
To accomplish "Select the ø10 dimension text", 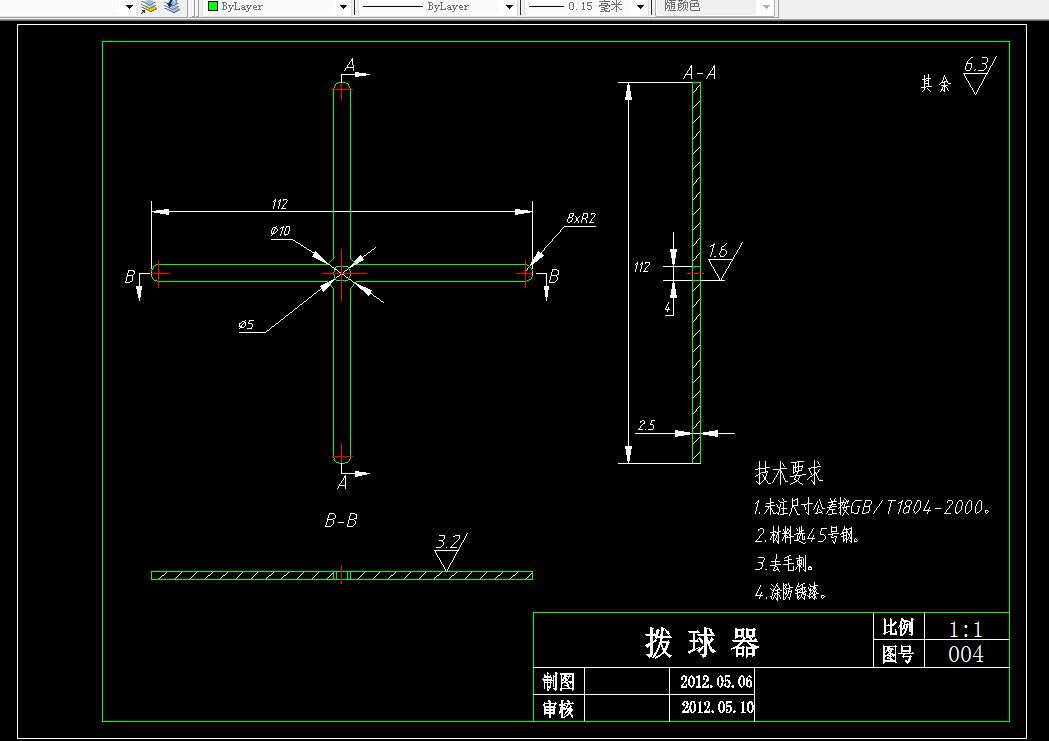I will click(281, 231).
